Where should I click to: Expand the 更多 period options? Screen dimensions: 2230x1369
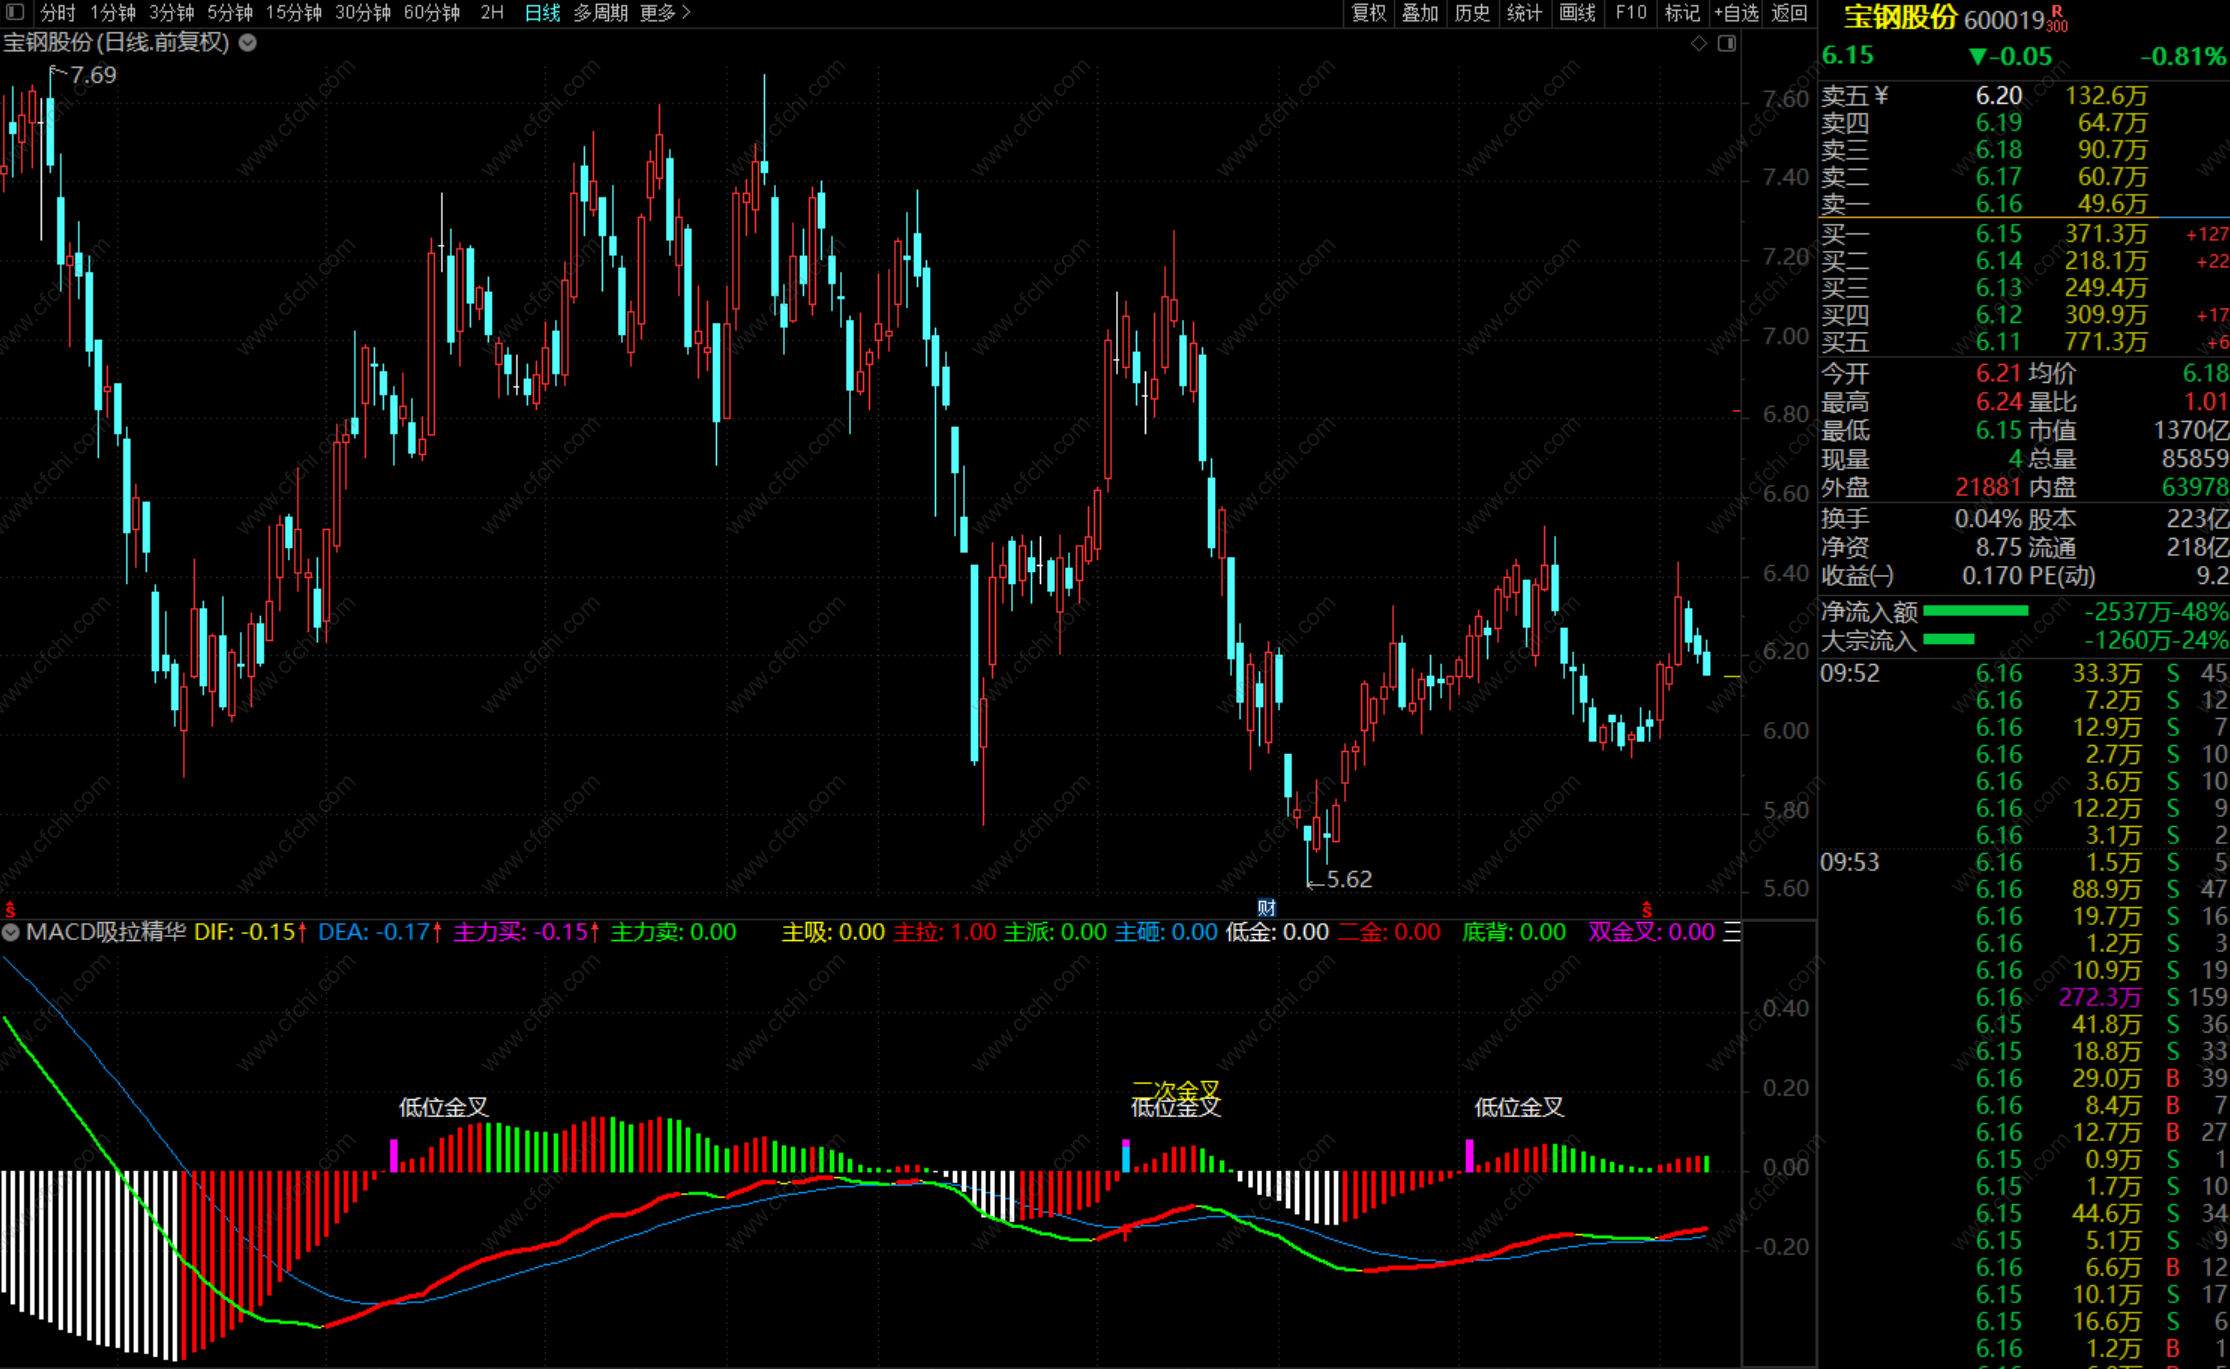pos(665,13)
